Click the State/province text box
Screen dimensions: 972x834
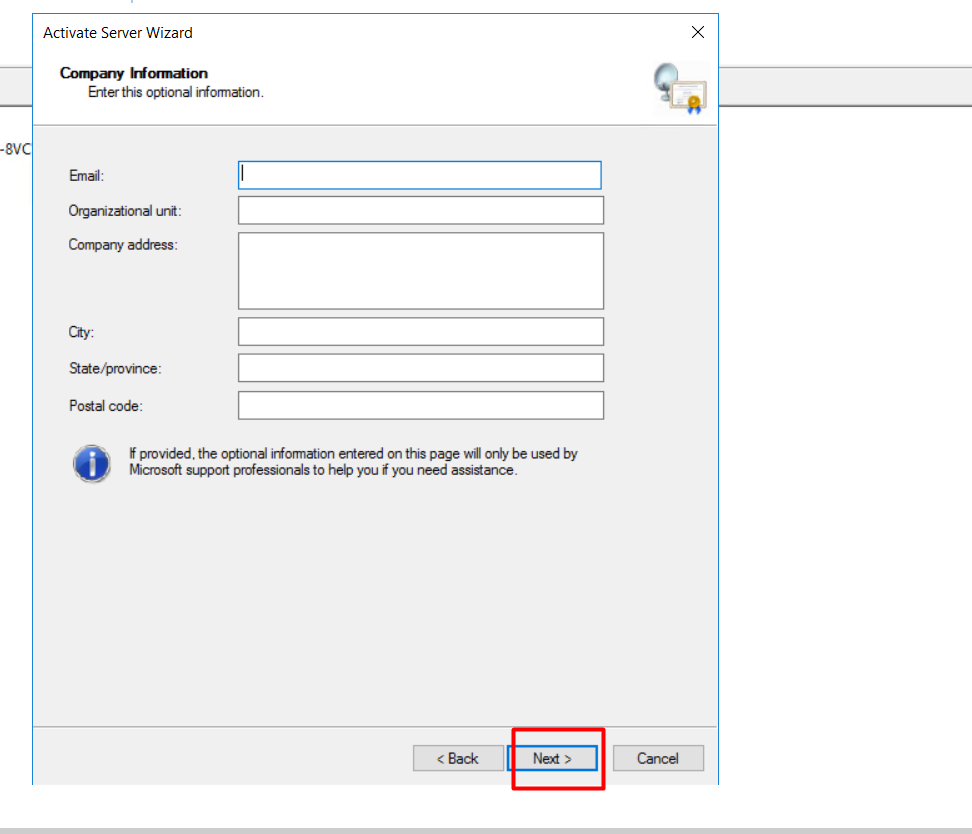pyautogui.click(x=421, y=368)
